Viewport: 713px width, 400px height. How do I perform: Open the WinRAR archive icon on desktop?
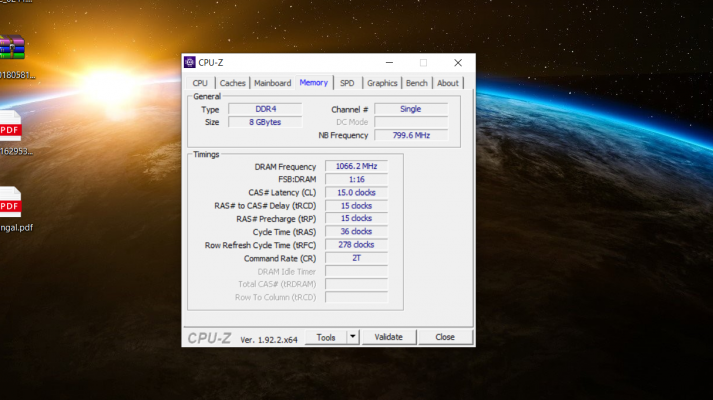[12, 47]
